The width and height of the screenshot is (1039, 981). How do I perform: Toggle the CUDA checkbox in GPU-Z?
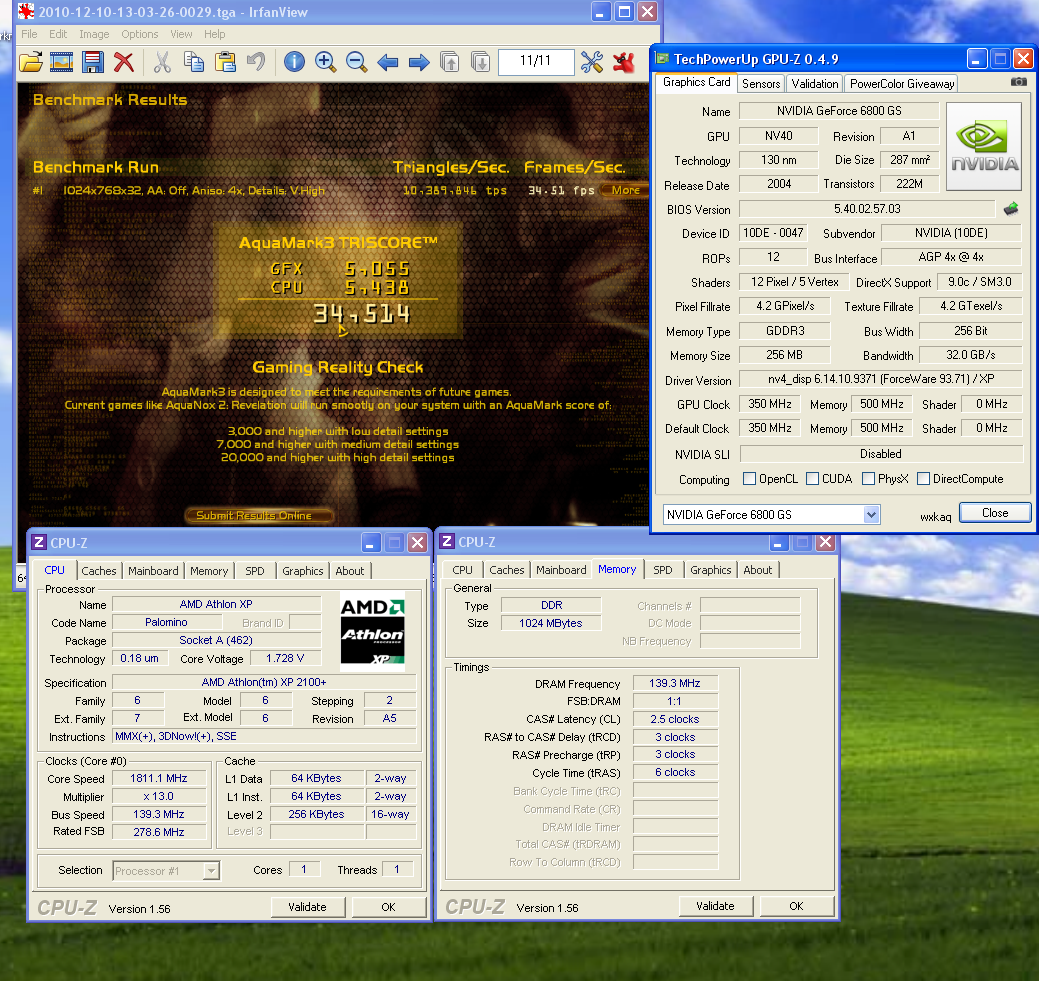click(x=812, y=479)
